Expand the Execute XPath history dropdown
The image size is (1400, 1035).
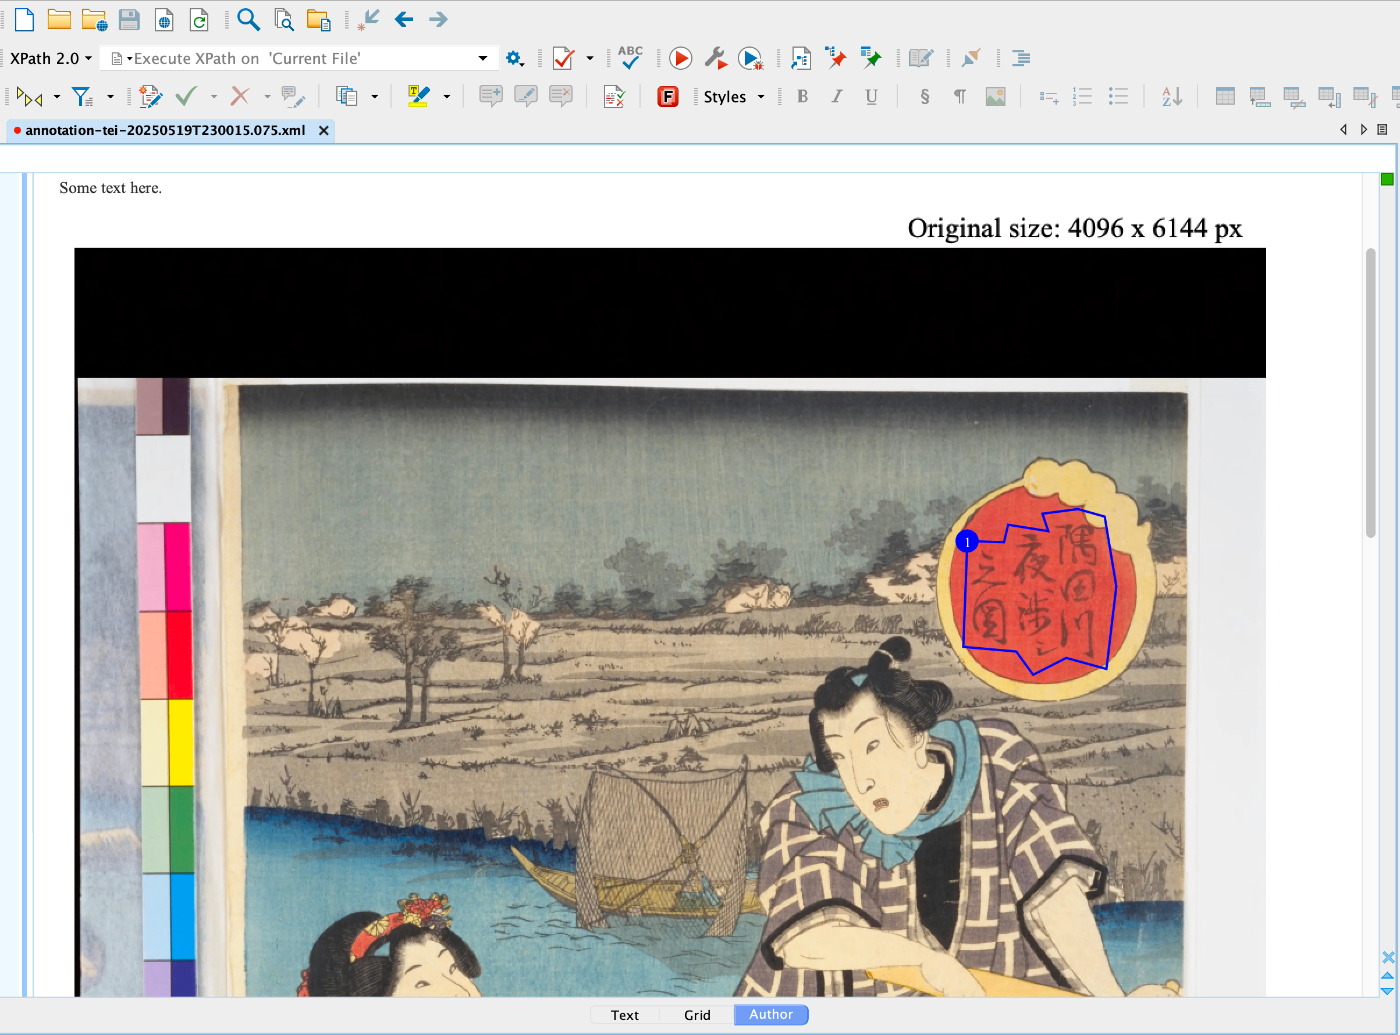click(x=483, y=58)
